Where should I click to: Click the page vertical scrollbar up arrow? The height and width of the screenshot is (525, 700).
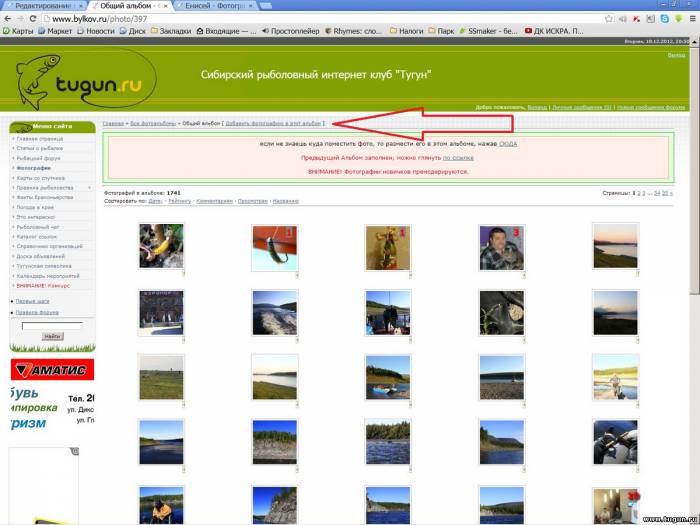(695, 41)
